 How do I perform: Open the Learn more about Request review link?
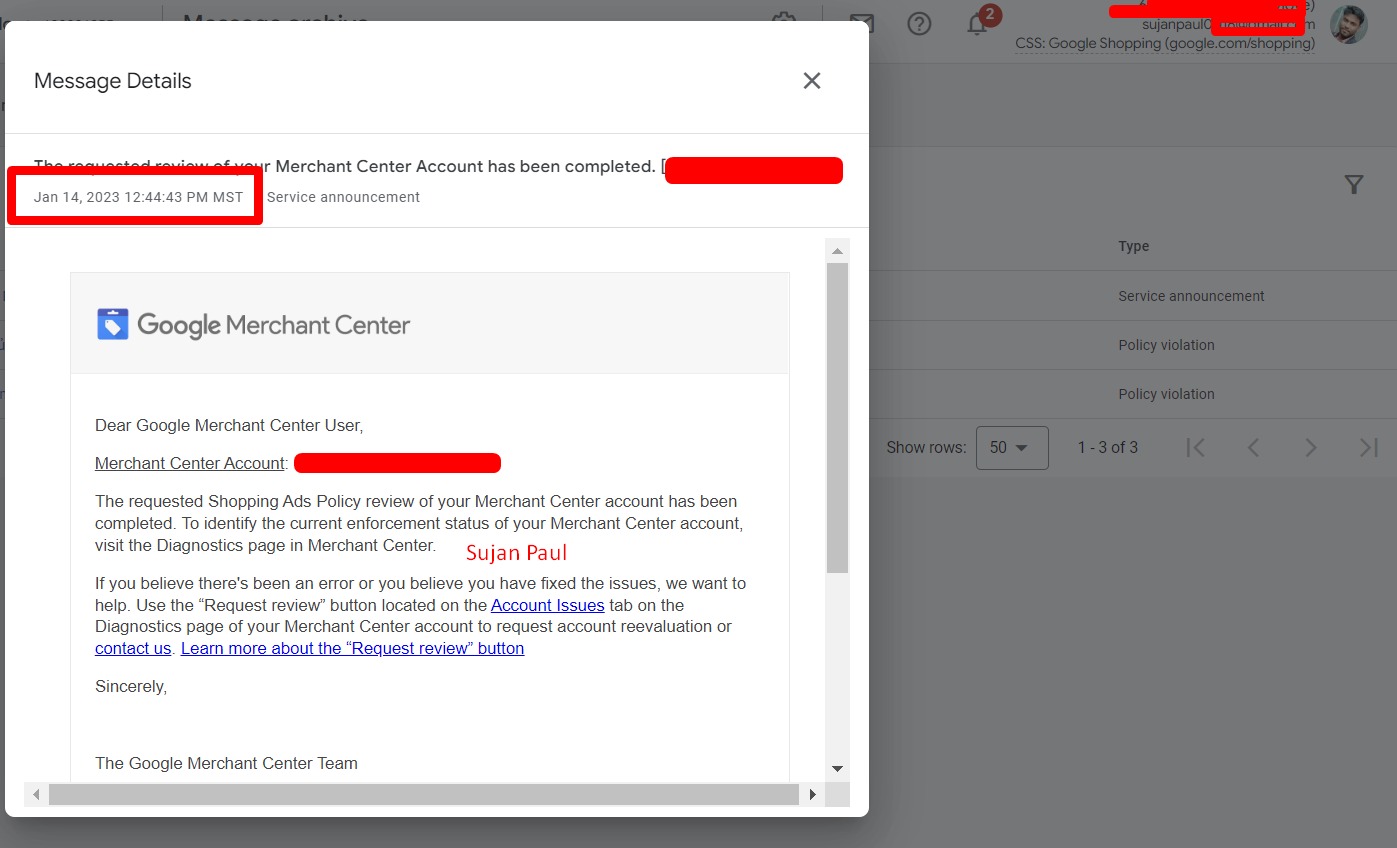point(352,648)
